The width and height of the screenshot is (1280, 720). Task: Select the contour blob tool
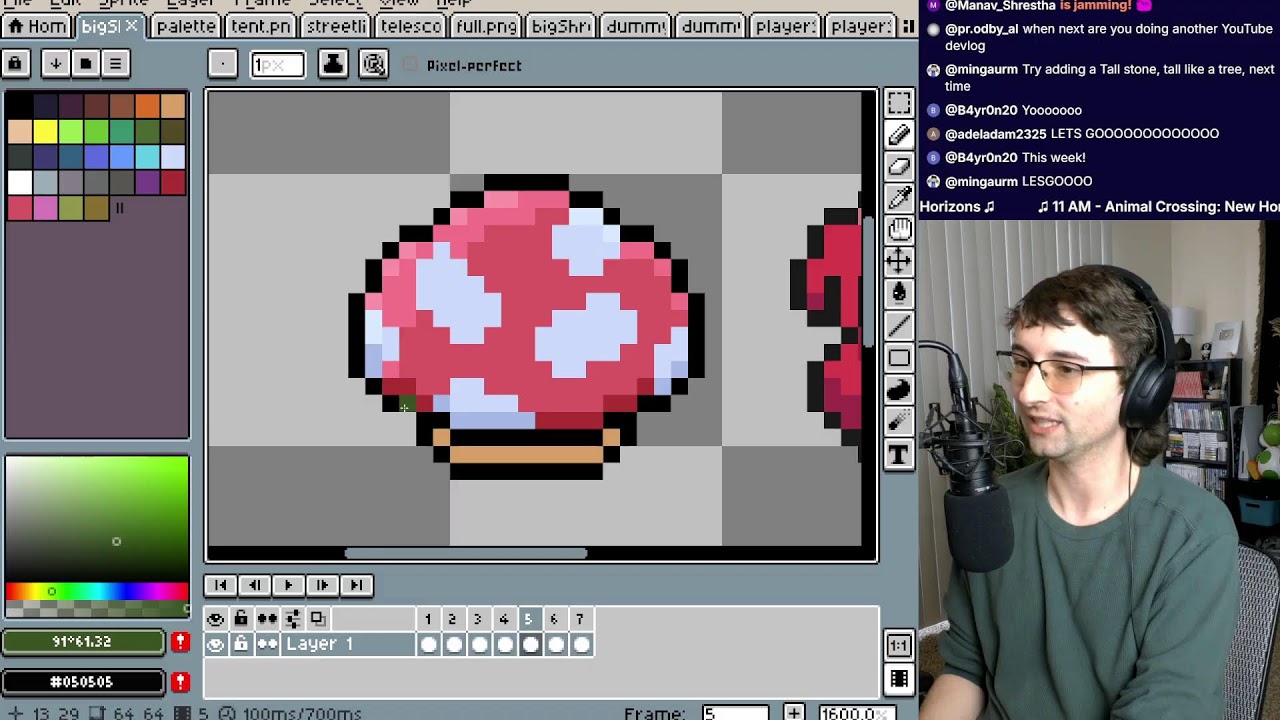coord(899,390)
